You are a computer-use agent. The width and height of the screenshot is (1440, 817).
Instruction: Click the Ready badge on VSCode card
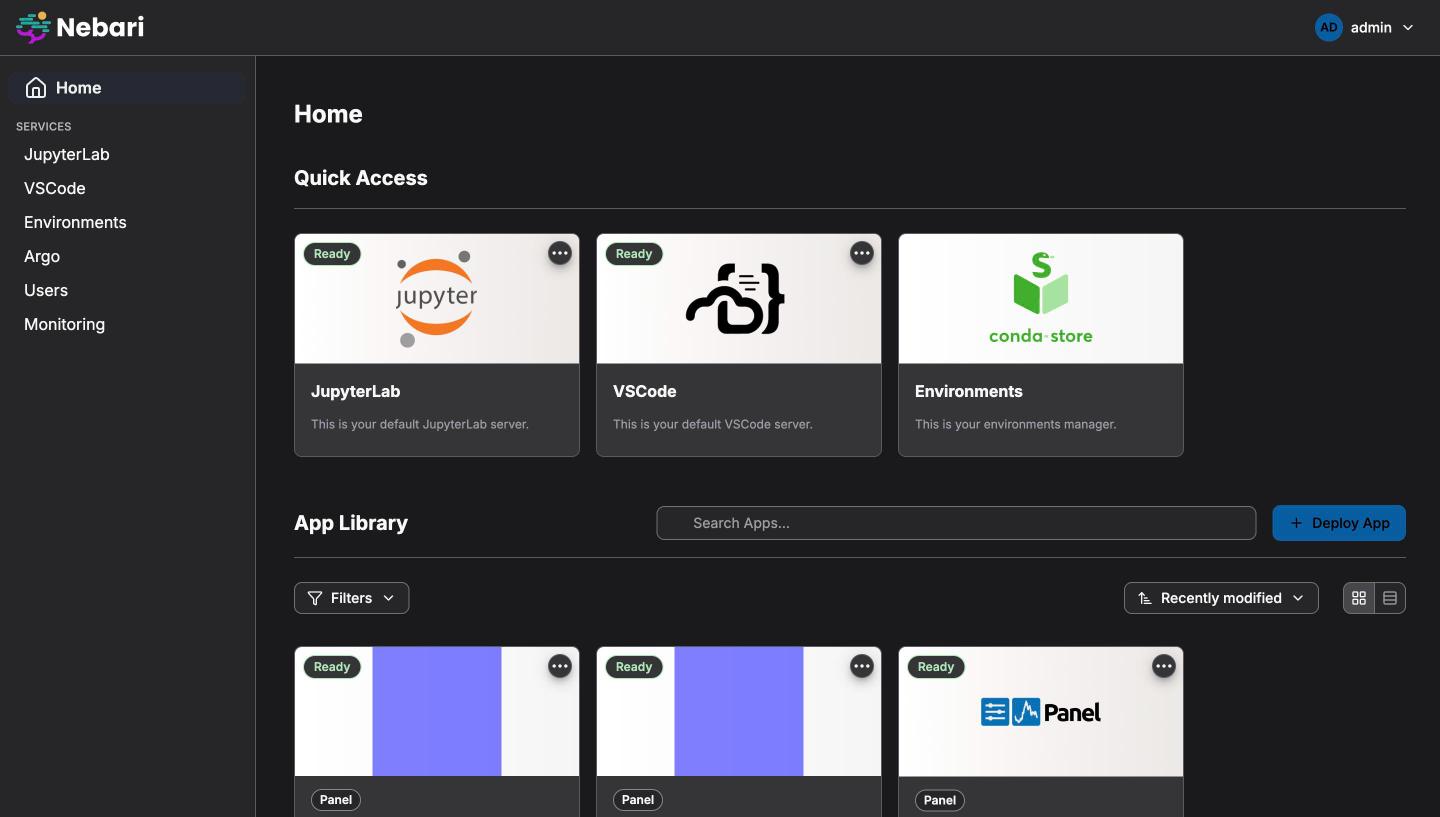[634, 254]
